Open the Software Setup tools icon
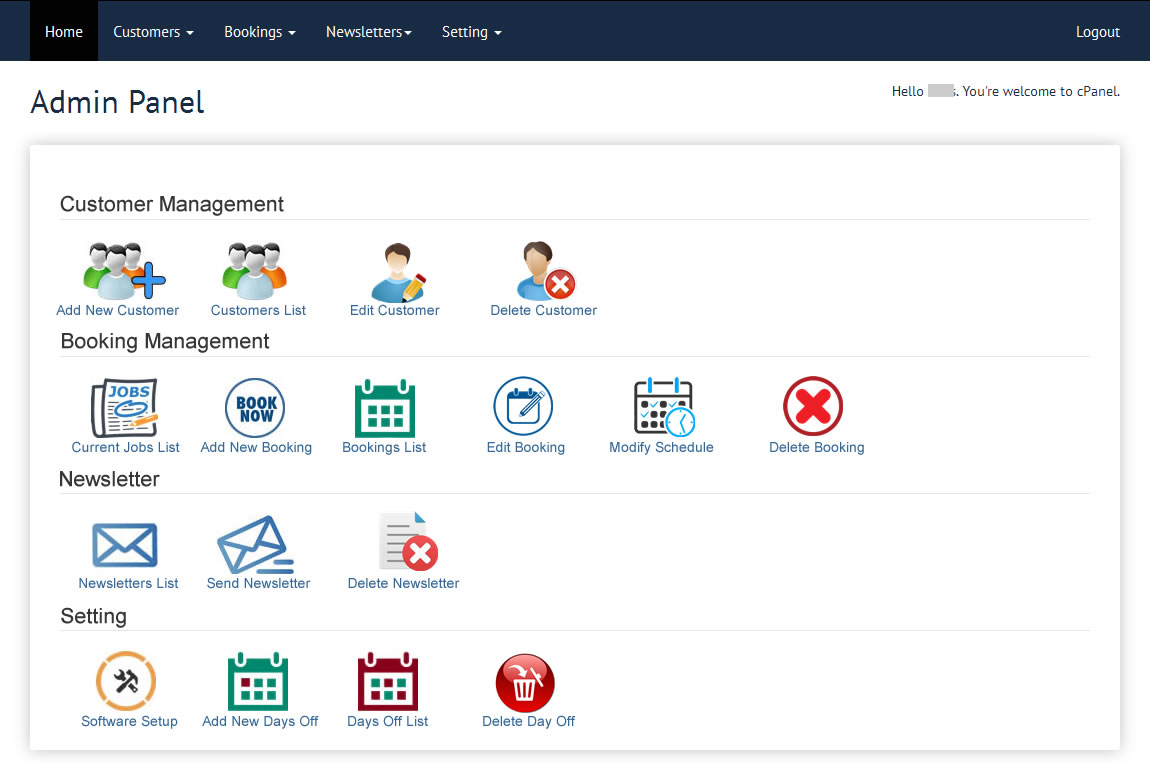Screen dimensions: 1150x765 (126, 681)
